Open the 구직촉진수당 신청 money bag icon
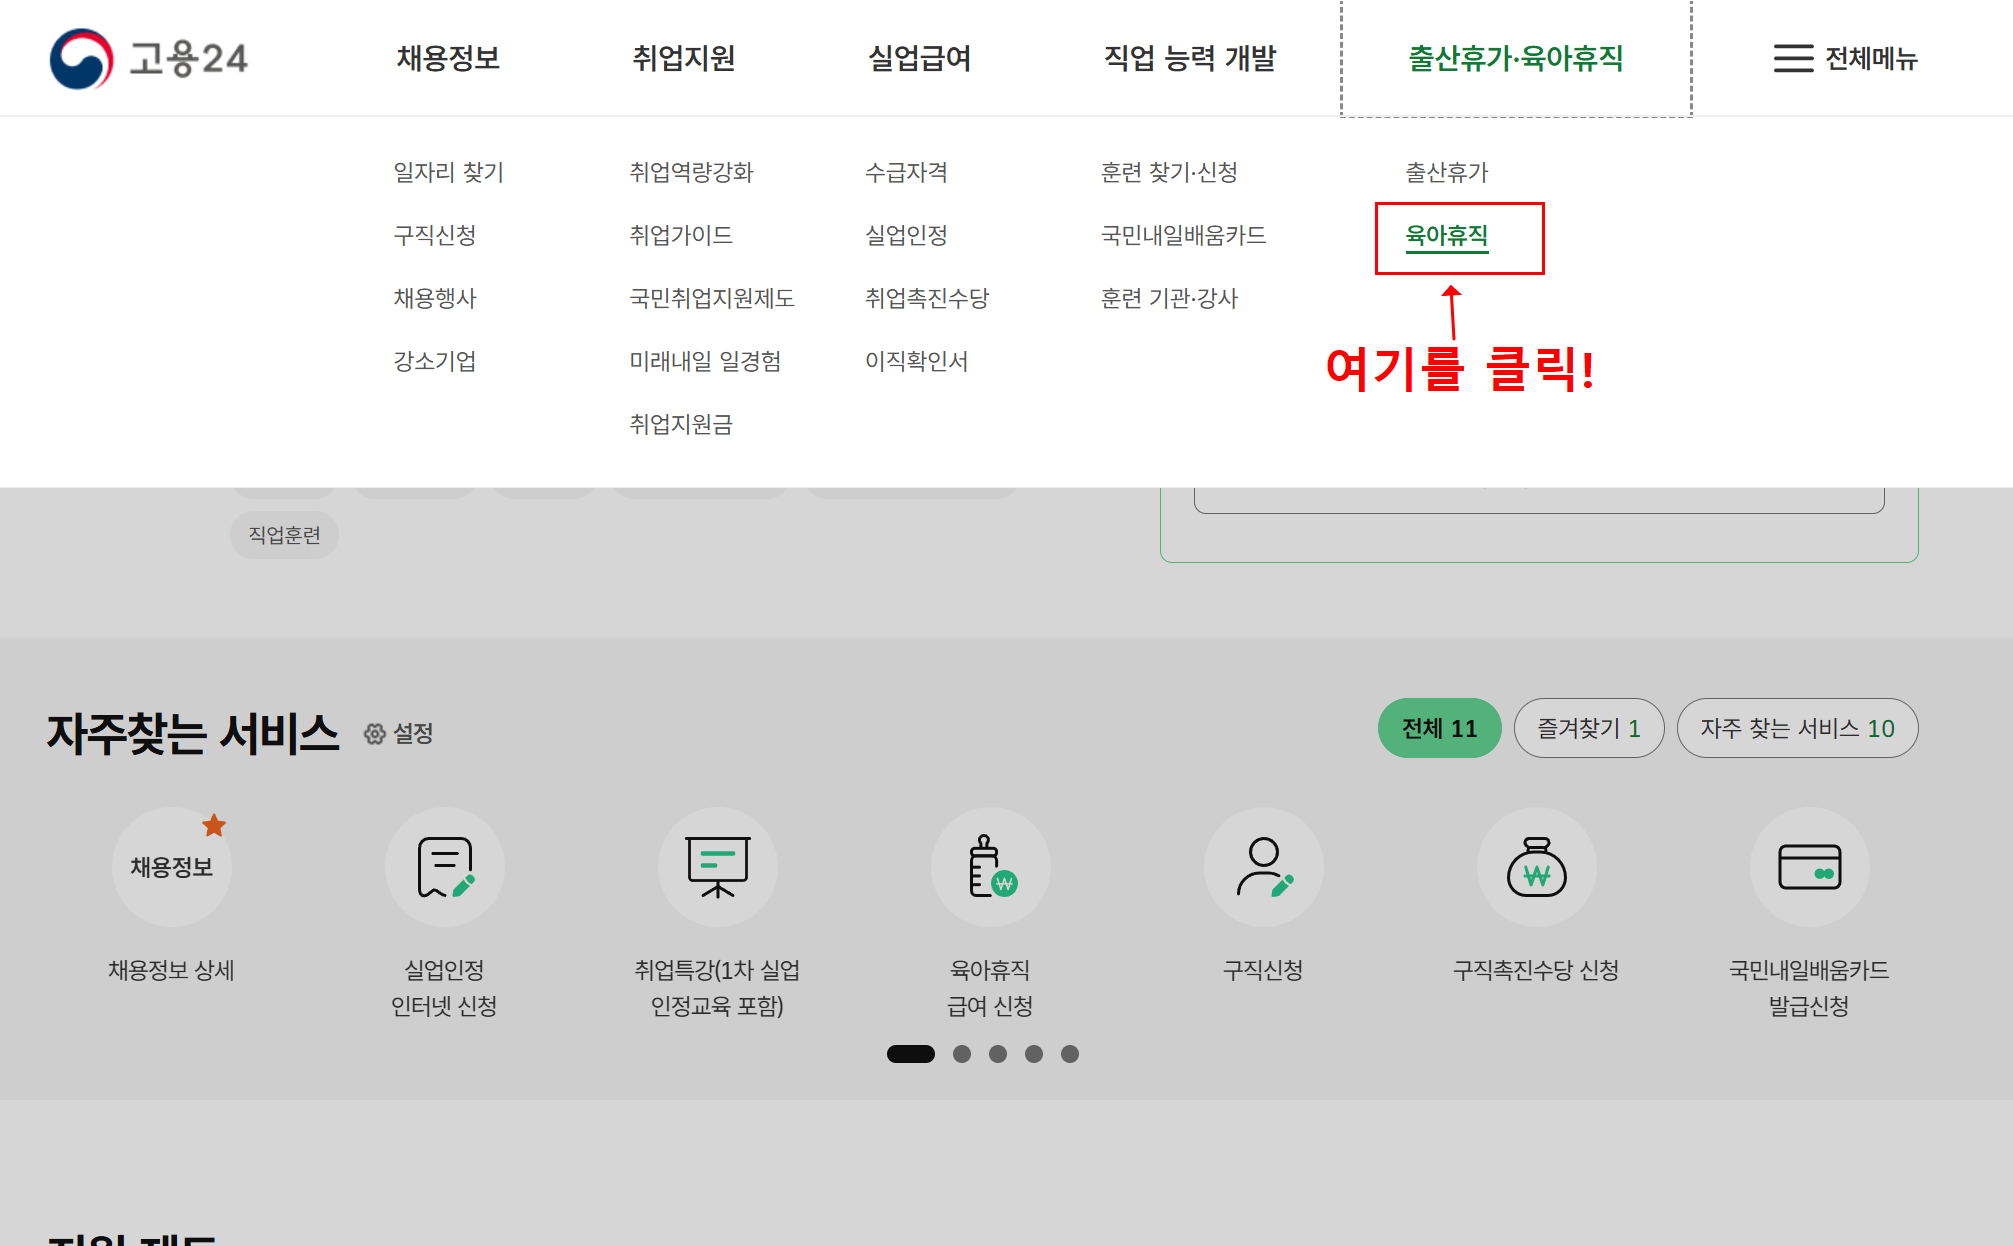This screenshot has width=2013, height=1246. pos(1536,867)
